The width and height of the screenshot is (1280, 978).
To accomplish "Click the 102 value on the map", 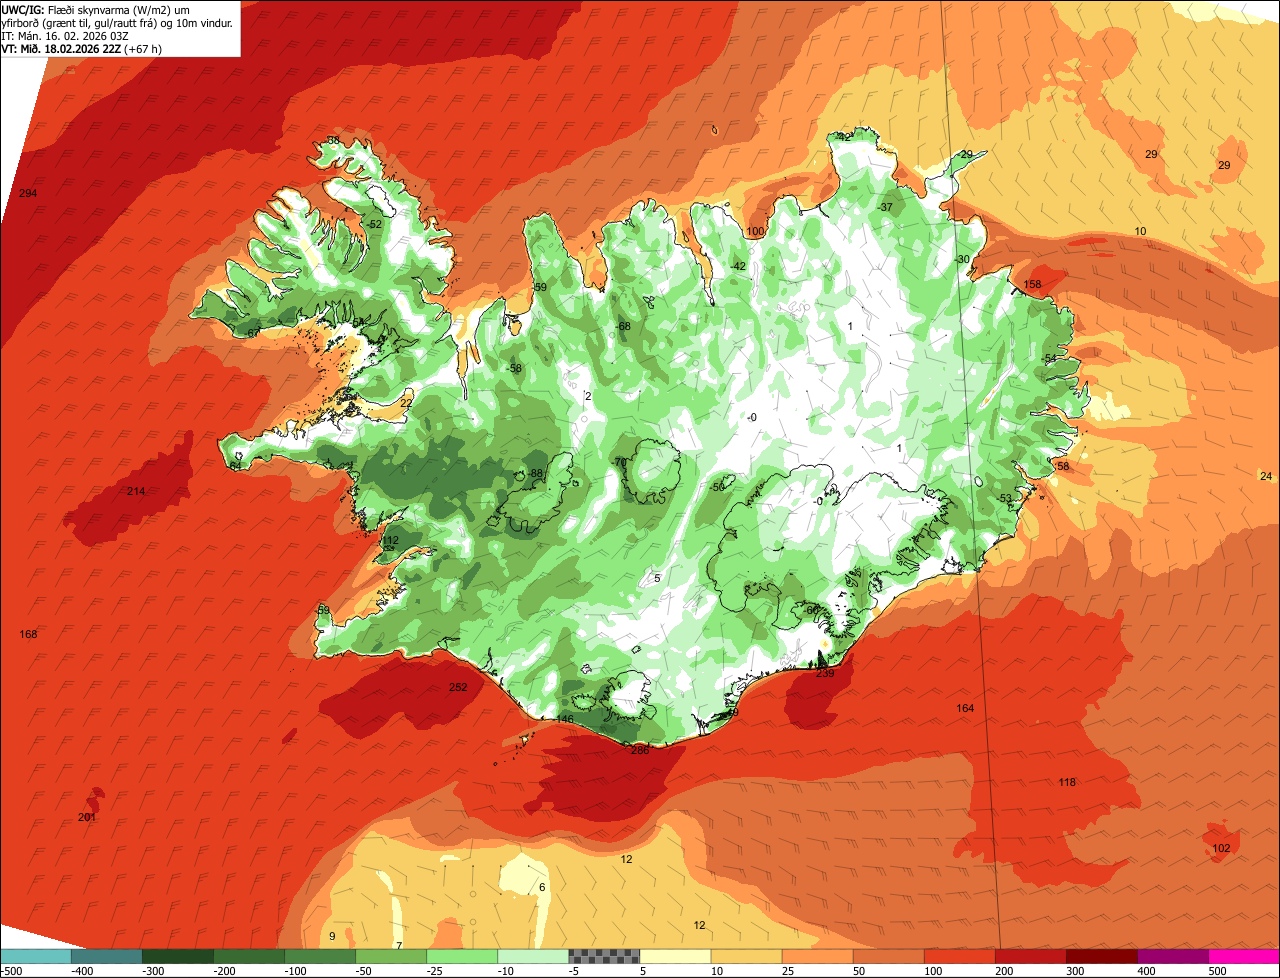I will pyautogui.click(x=1221, y=848).
